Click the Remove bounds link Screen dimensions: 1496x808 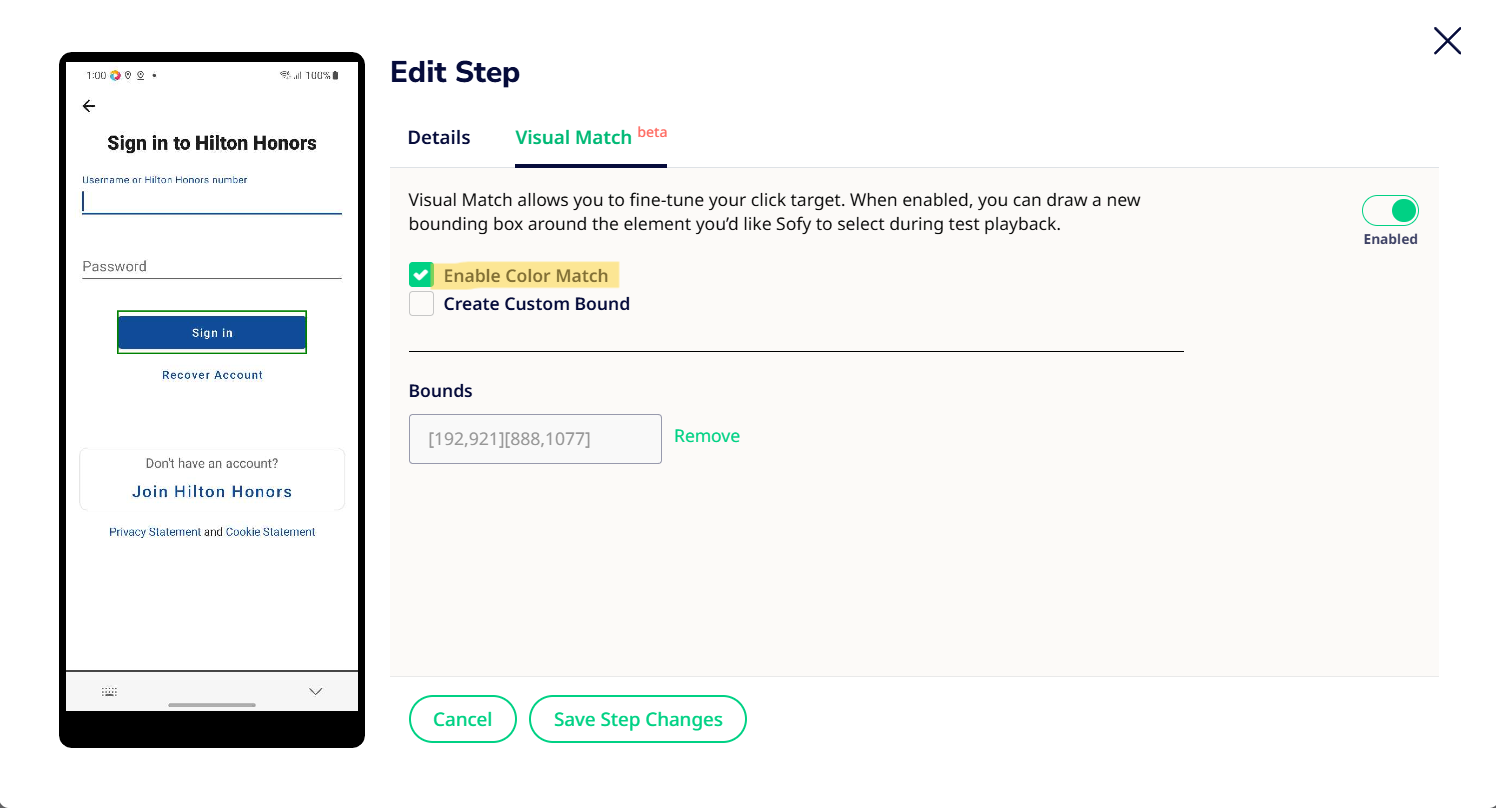(x=706, y=436)
